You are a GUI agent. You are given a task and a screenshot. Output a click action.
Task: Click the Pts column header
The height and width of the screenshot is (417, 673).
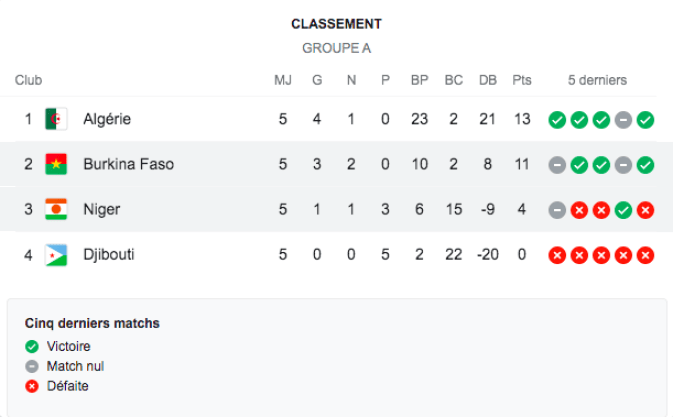[522, 80]
